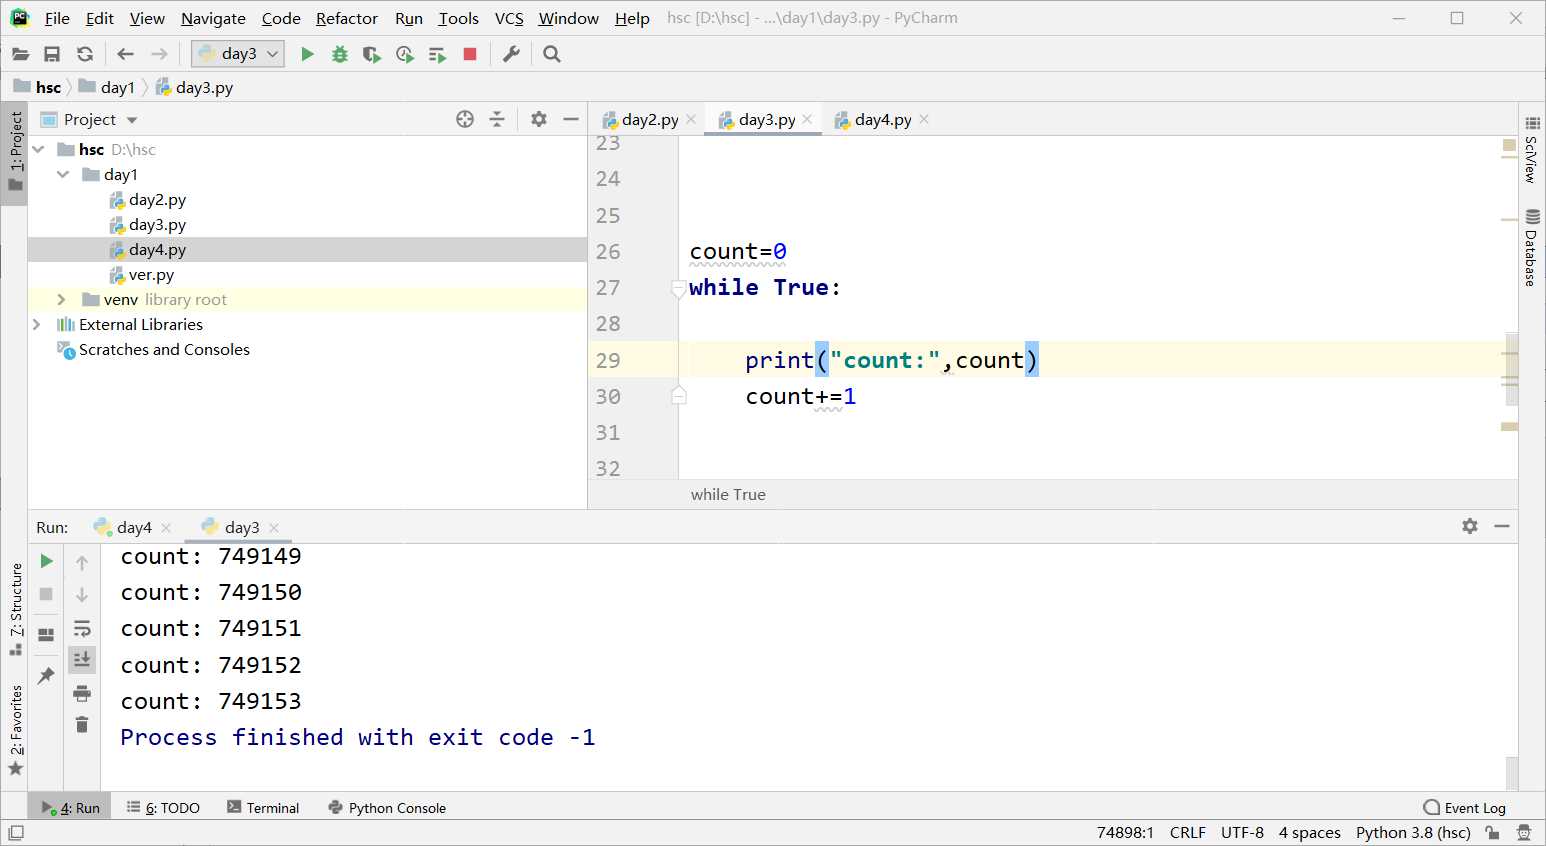Close the day3 run tab

(x=274, y=528)
